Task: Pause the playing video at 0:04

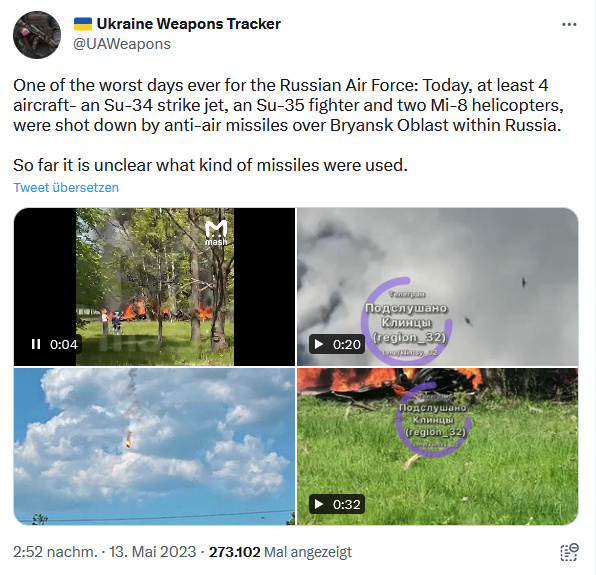Action: [36, 344]
